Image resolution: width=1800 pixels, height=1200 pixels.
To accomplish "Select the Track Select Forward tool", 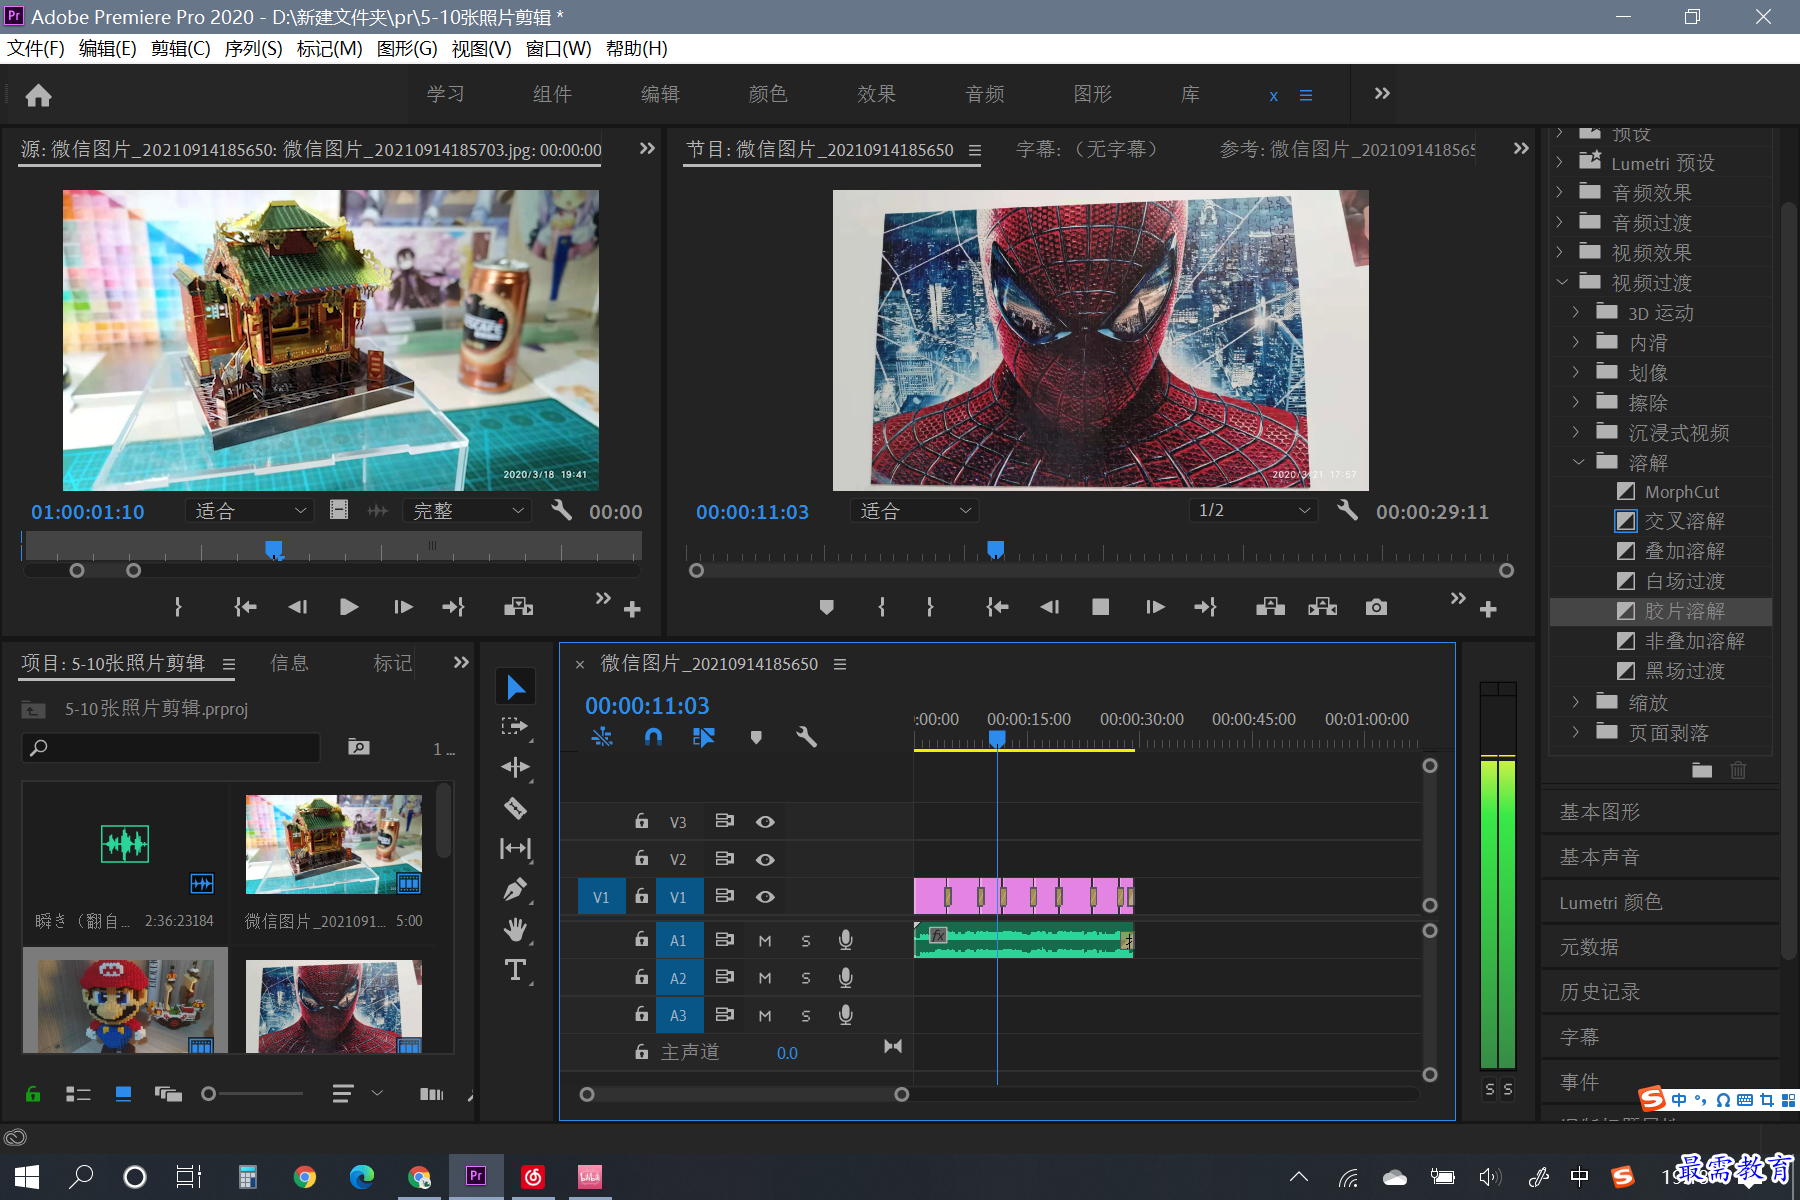I will point(515,727).
